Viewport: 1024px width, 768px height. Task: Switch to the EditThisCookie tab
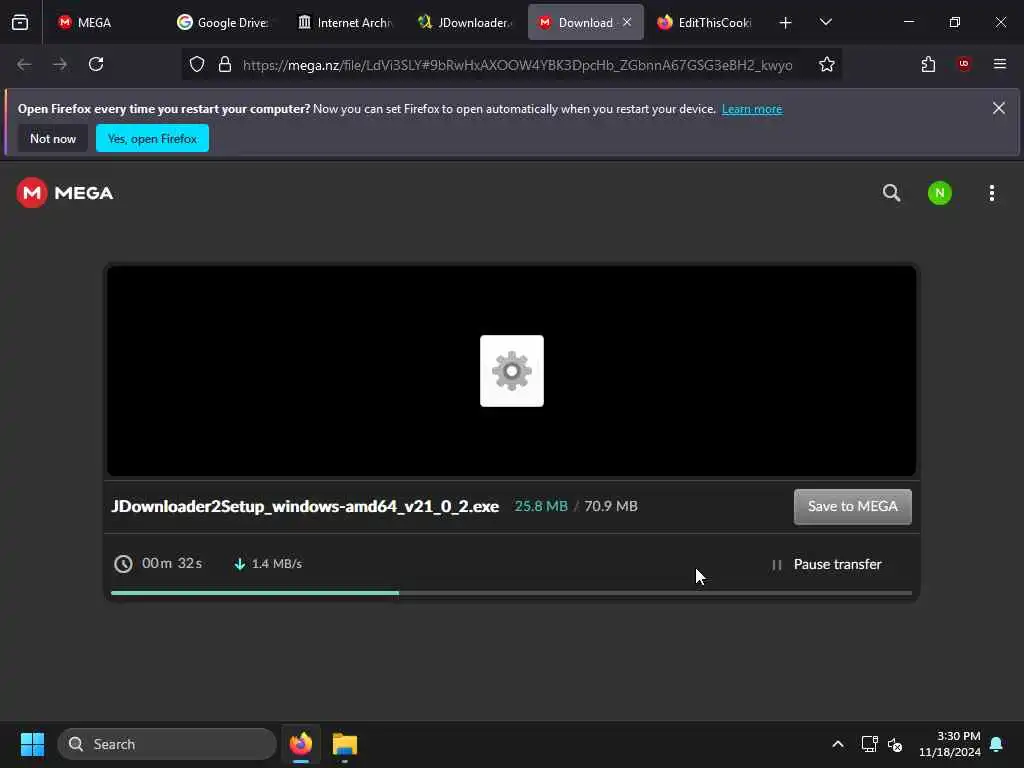click(705, 23)
